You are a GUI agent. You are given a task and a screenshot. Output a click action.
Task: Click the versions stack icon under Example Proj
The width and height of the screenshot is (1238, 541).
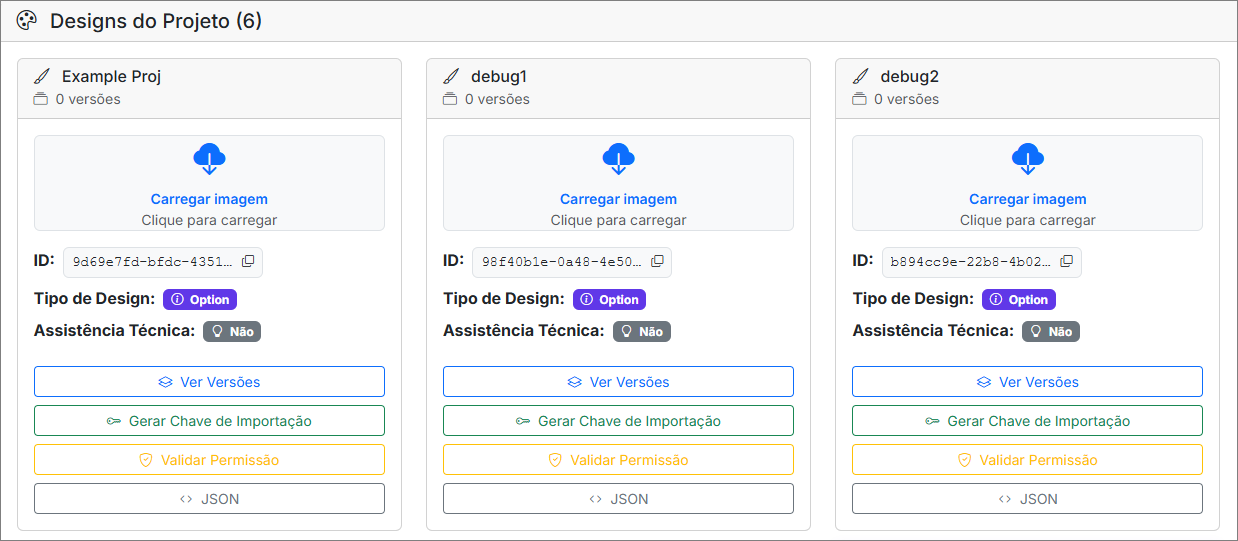pos(41,99)
